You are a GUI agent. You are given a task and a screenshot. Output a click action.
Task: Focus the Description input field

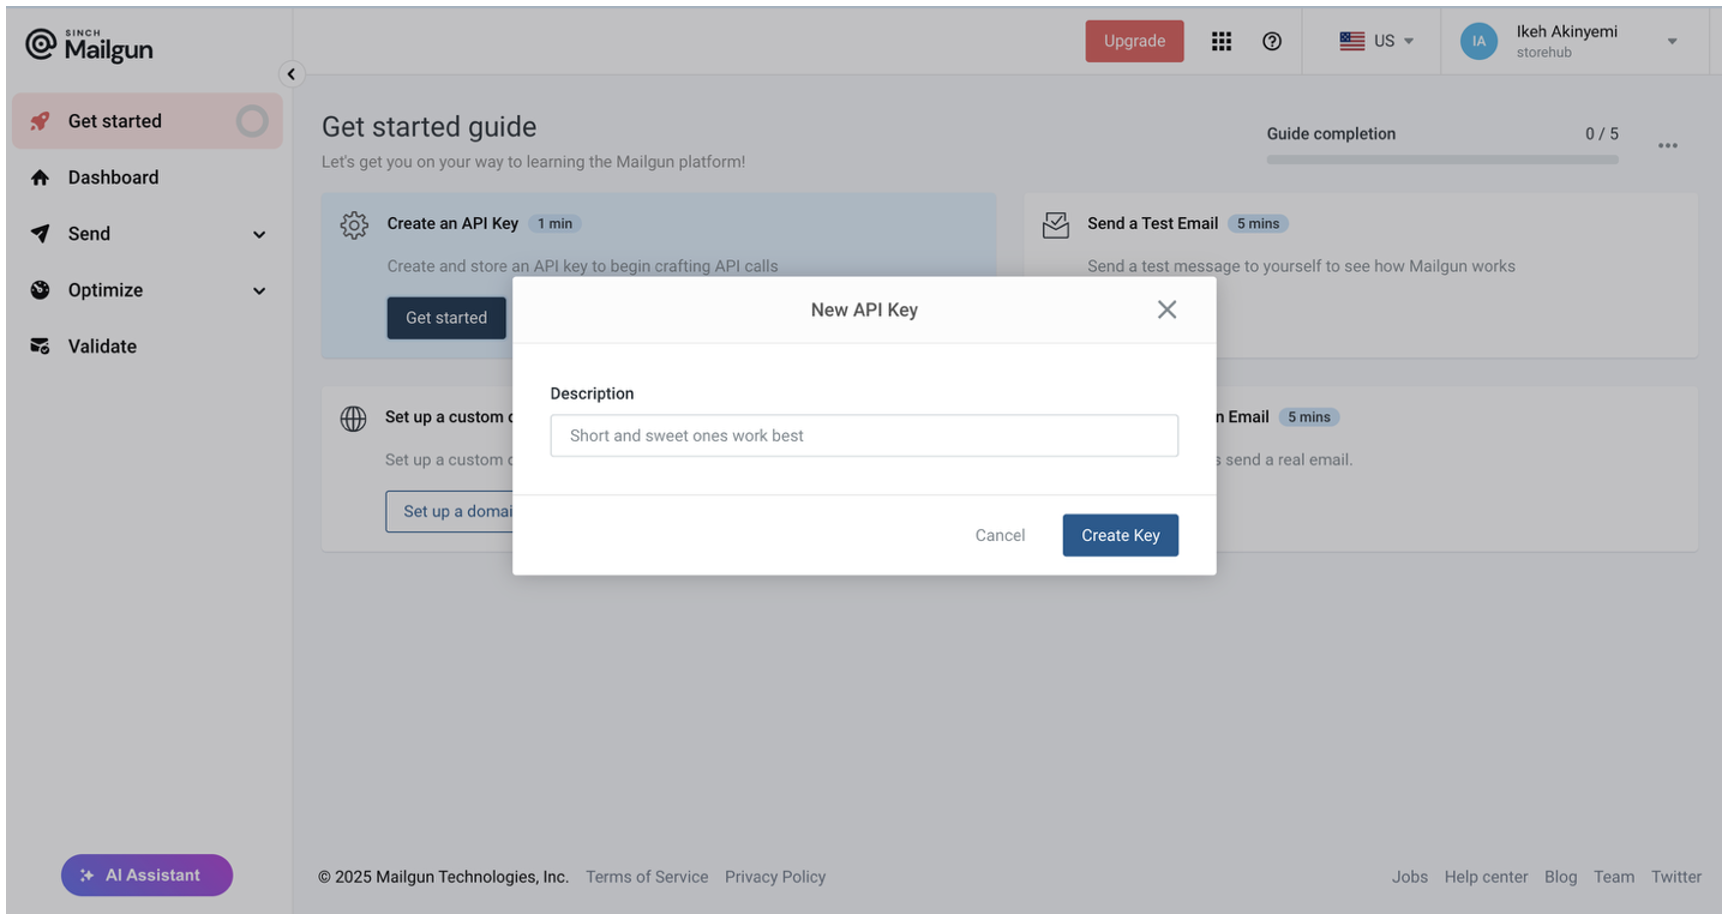pyautogui.click(x=864, y=436)
